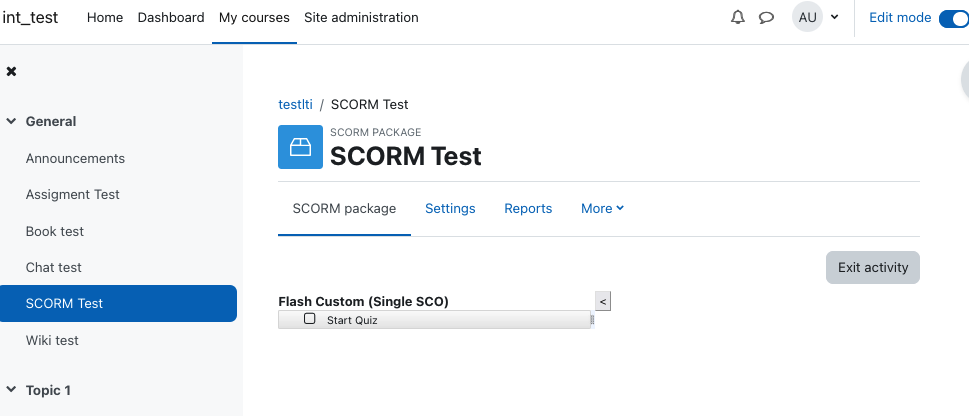Open Site administration in top menu
This screenshot has width=969, height=416.
point(361,17)
